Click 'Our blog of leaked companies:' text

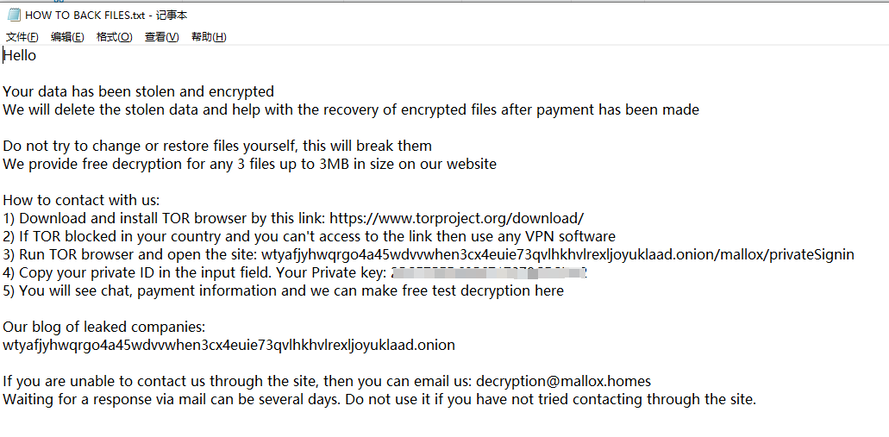[x=103, y=327]
